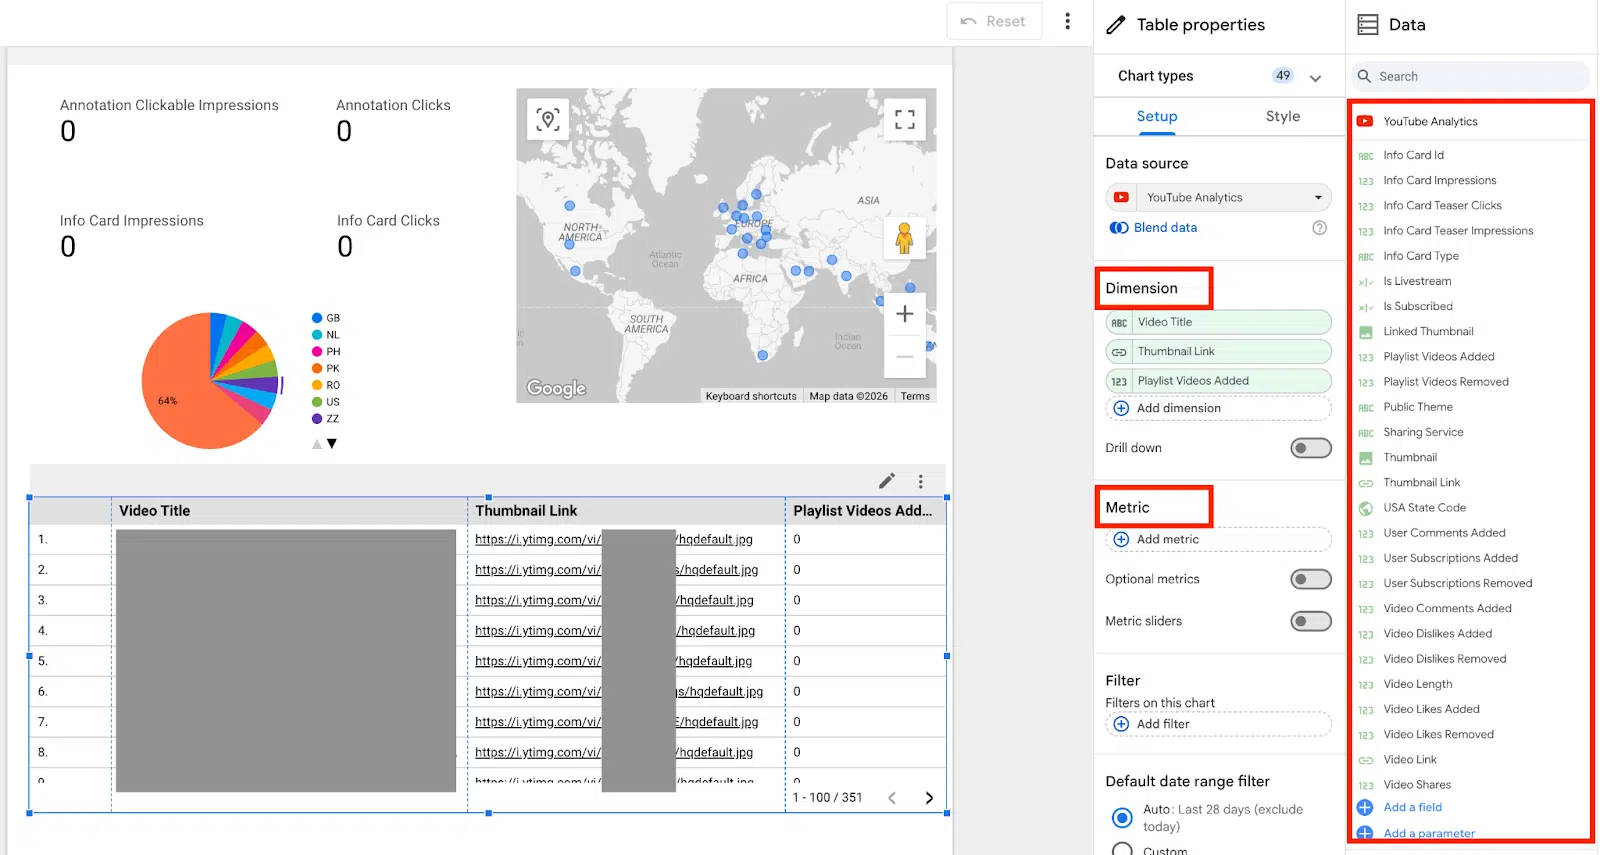Click the Info Card Impressions scorecard
Screen dimensions: 1600x855
(131, 235)
